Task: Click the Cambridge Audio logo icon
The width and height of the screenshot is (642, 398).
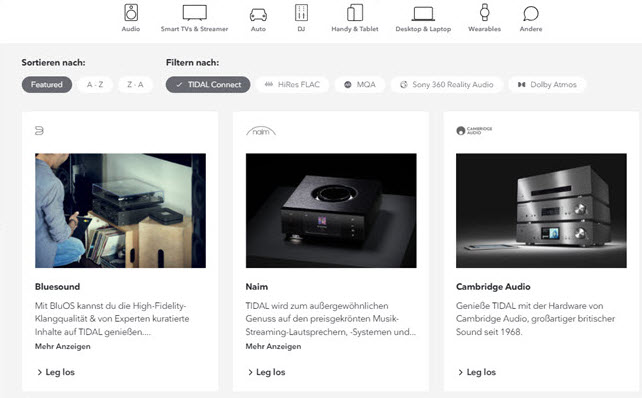Action: point(474,130)
